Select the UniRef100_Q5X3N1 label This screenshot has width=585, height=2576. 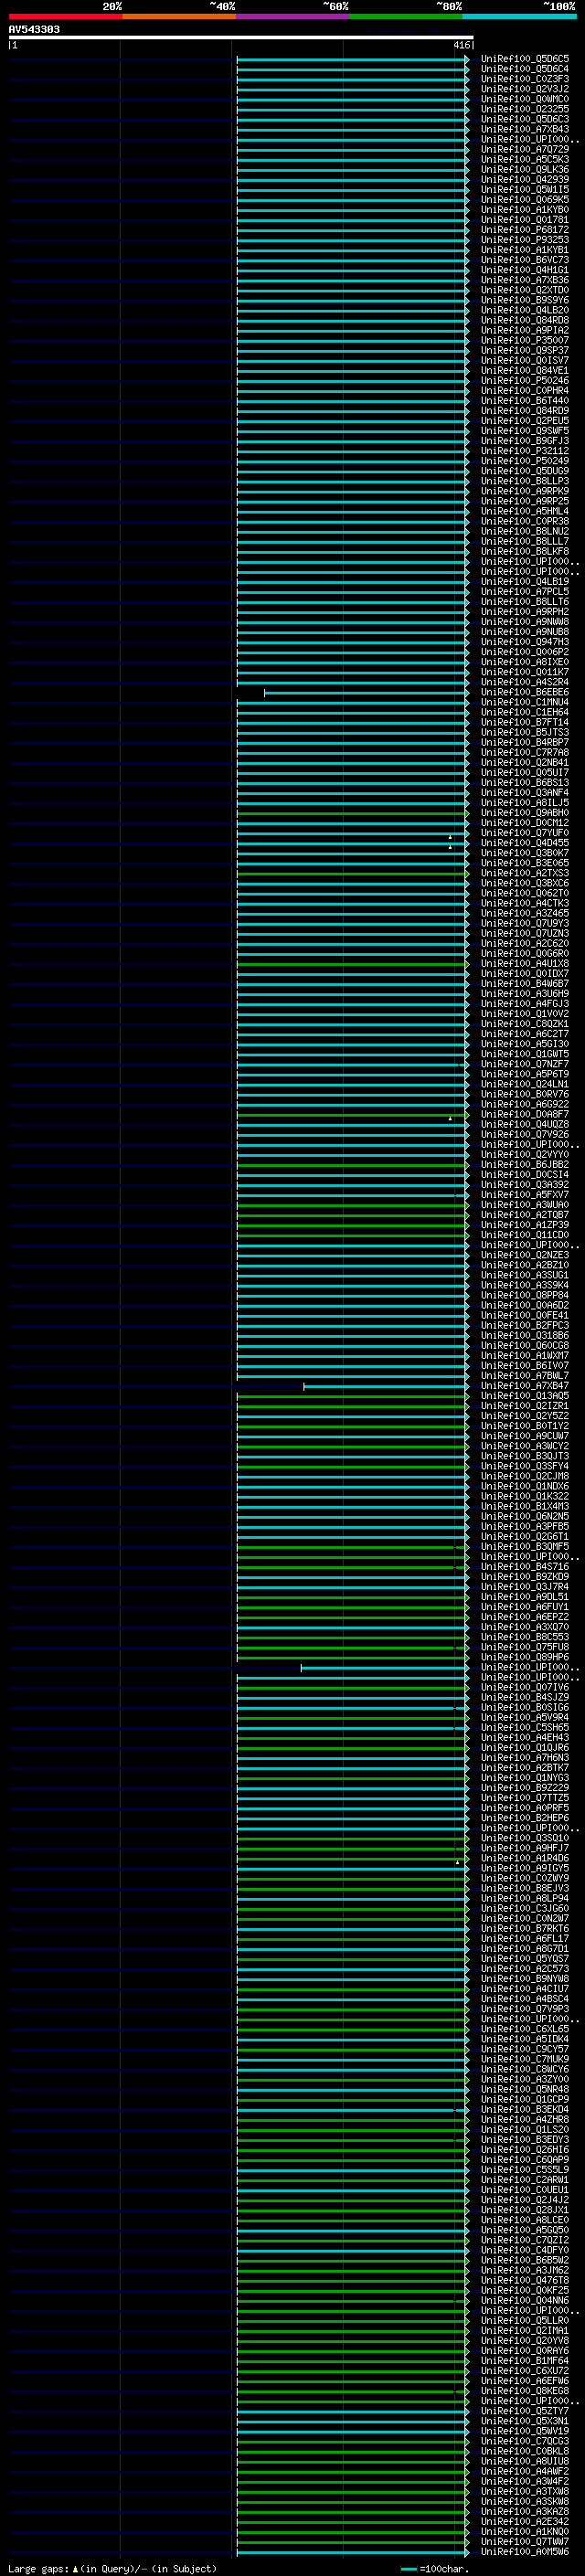[x=525, y=2421]
